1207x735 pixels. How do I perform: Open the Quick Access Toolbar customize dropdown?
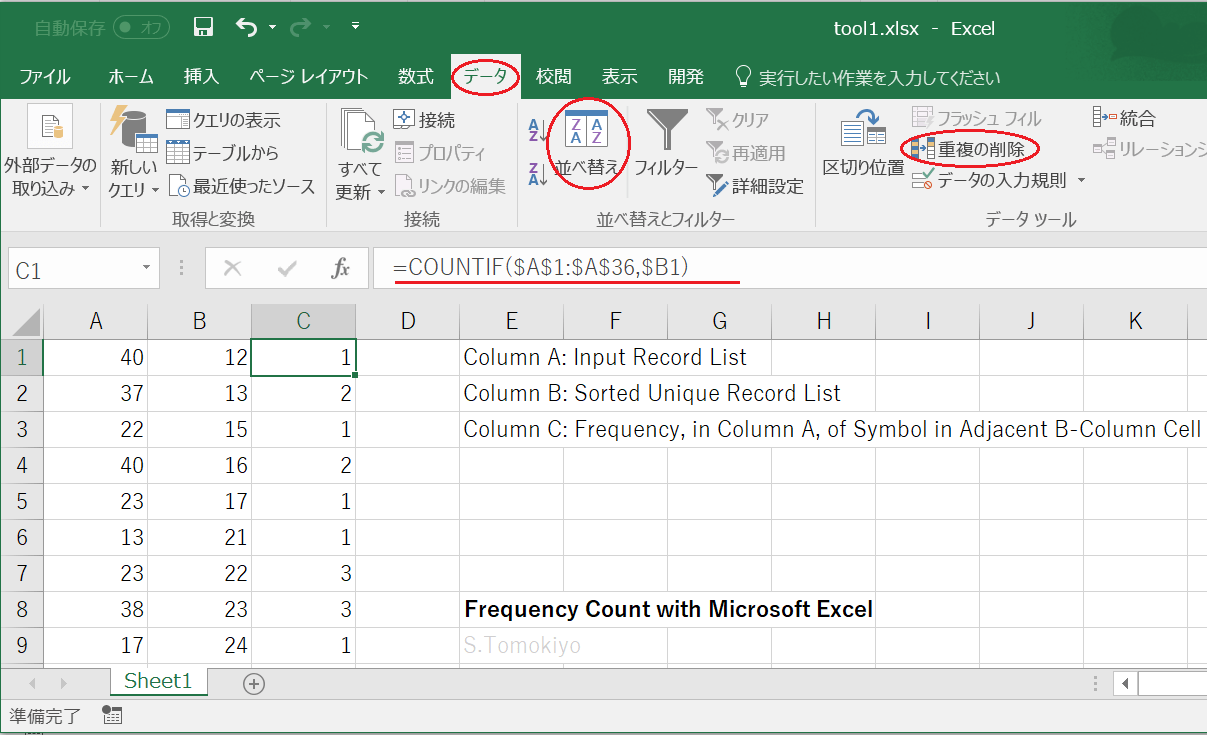pyautogui.click(x=356, y=26)
